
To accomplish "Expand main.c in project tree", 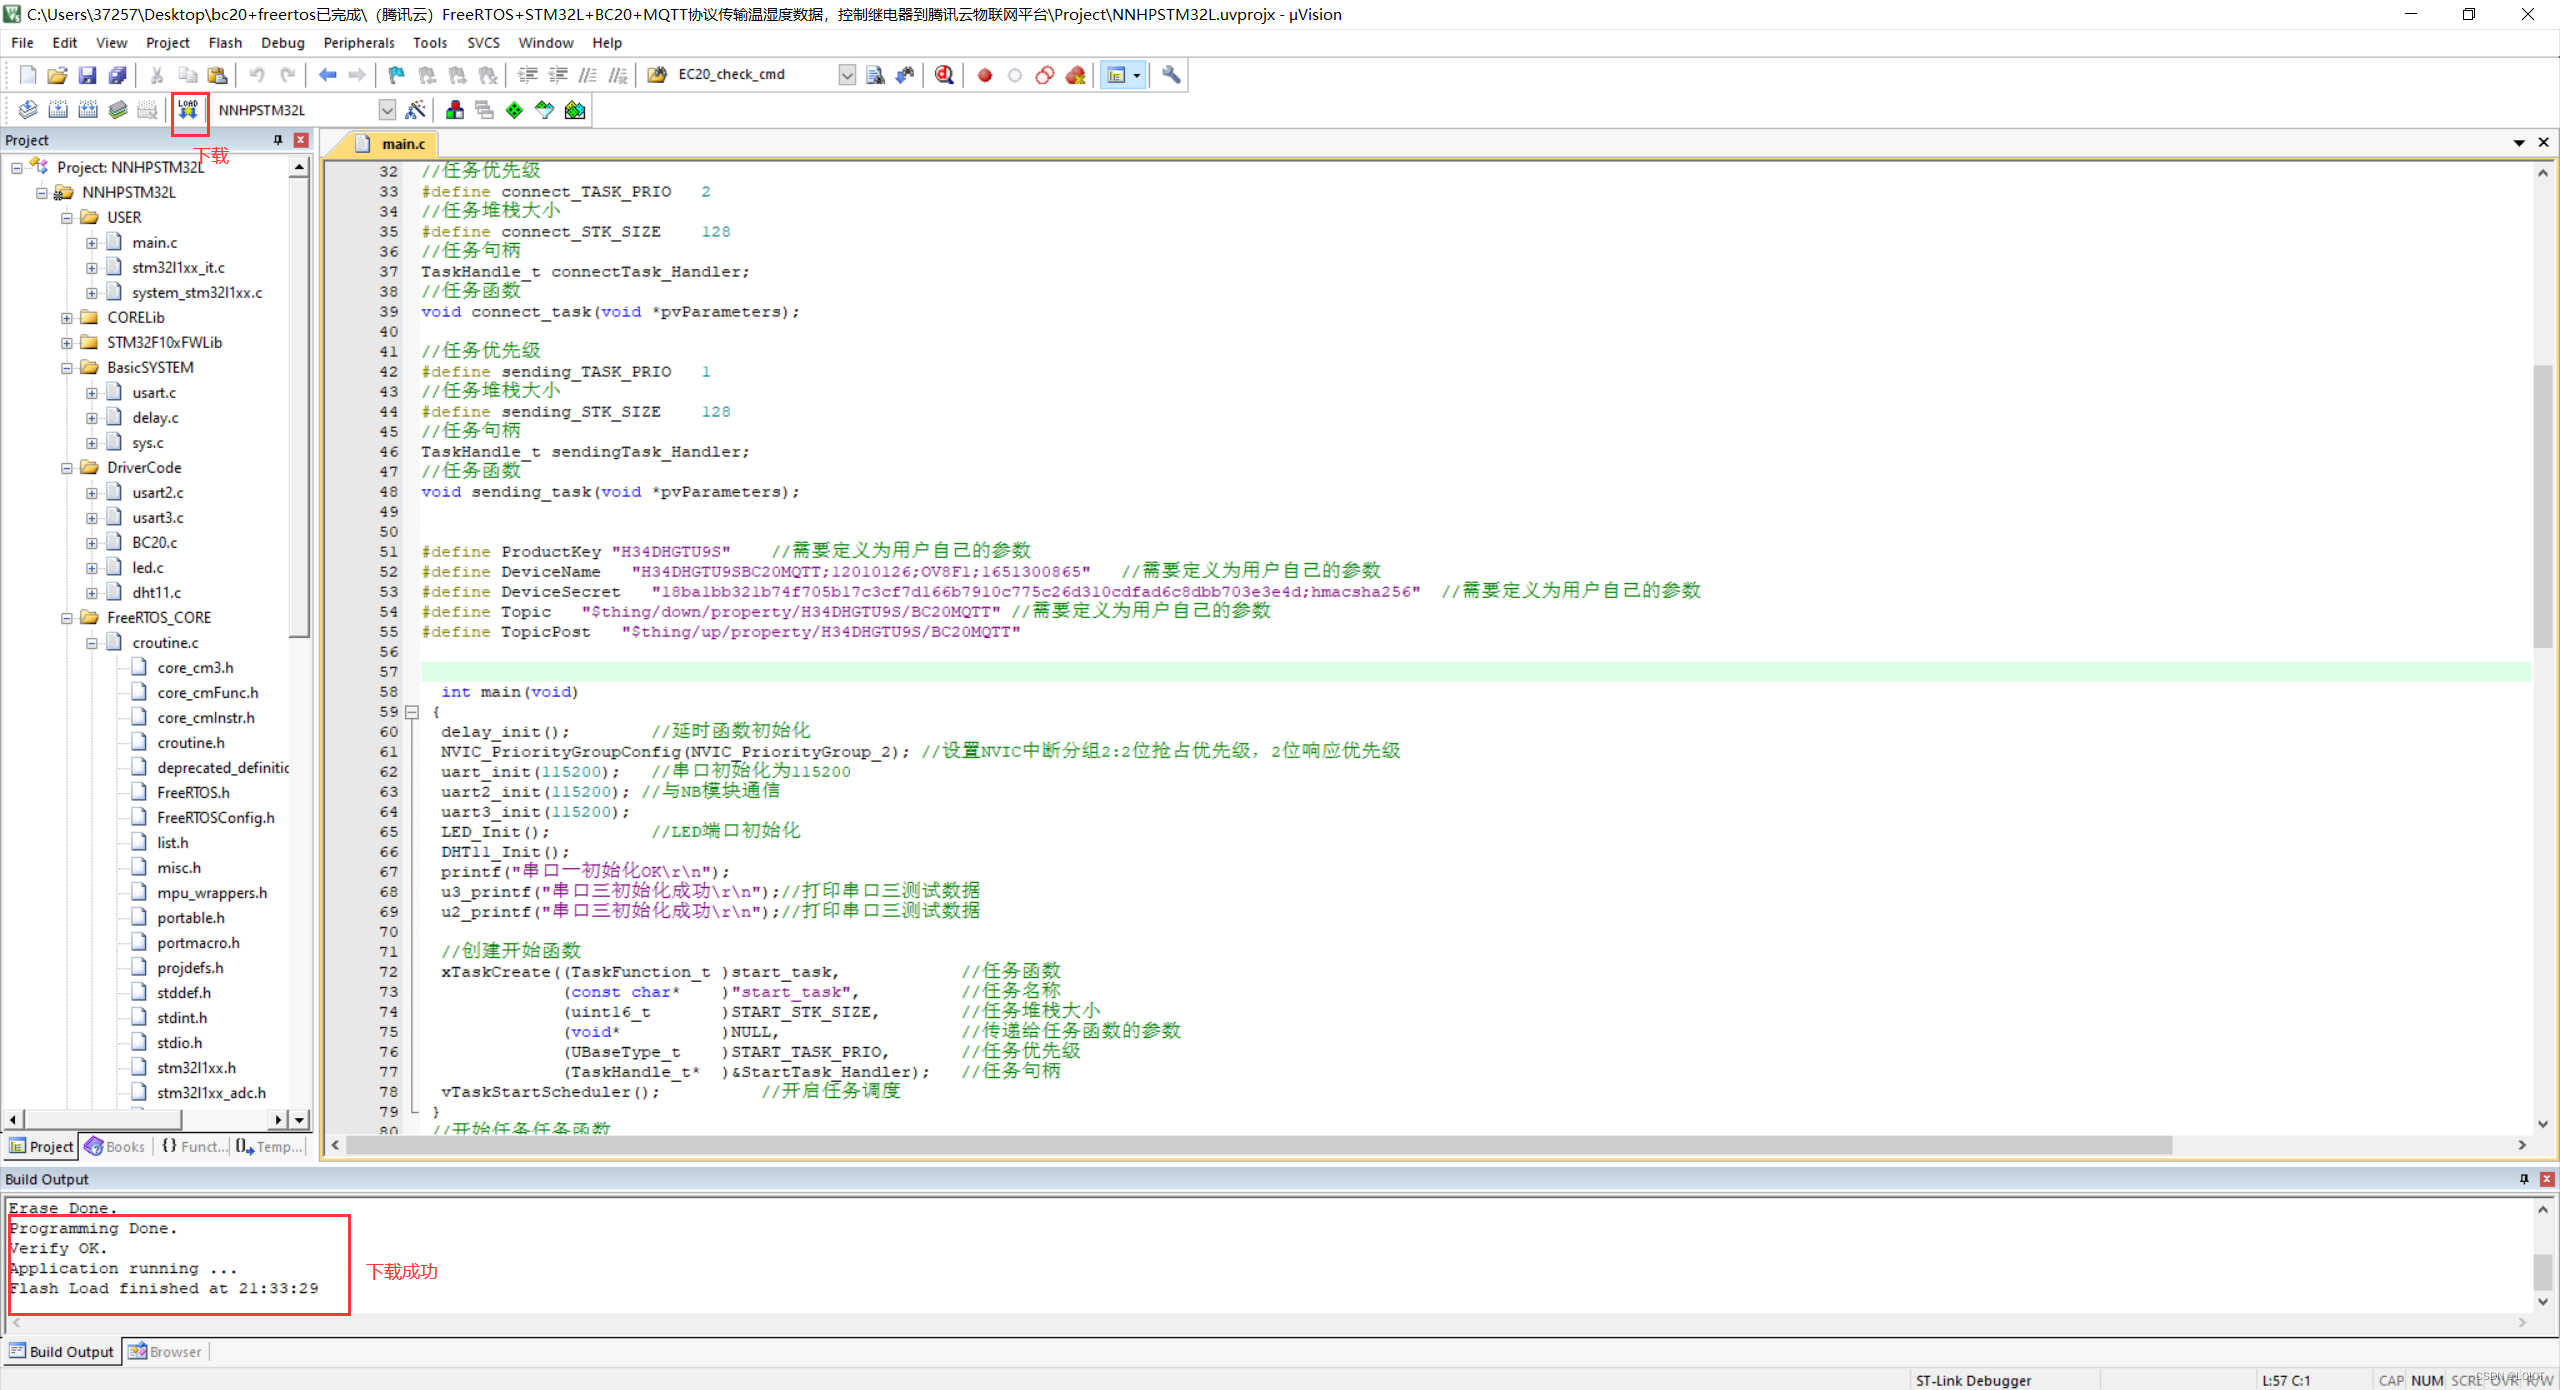I will [x=91, y=243].
